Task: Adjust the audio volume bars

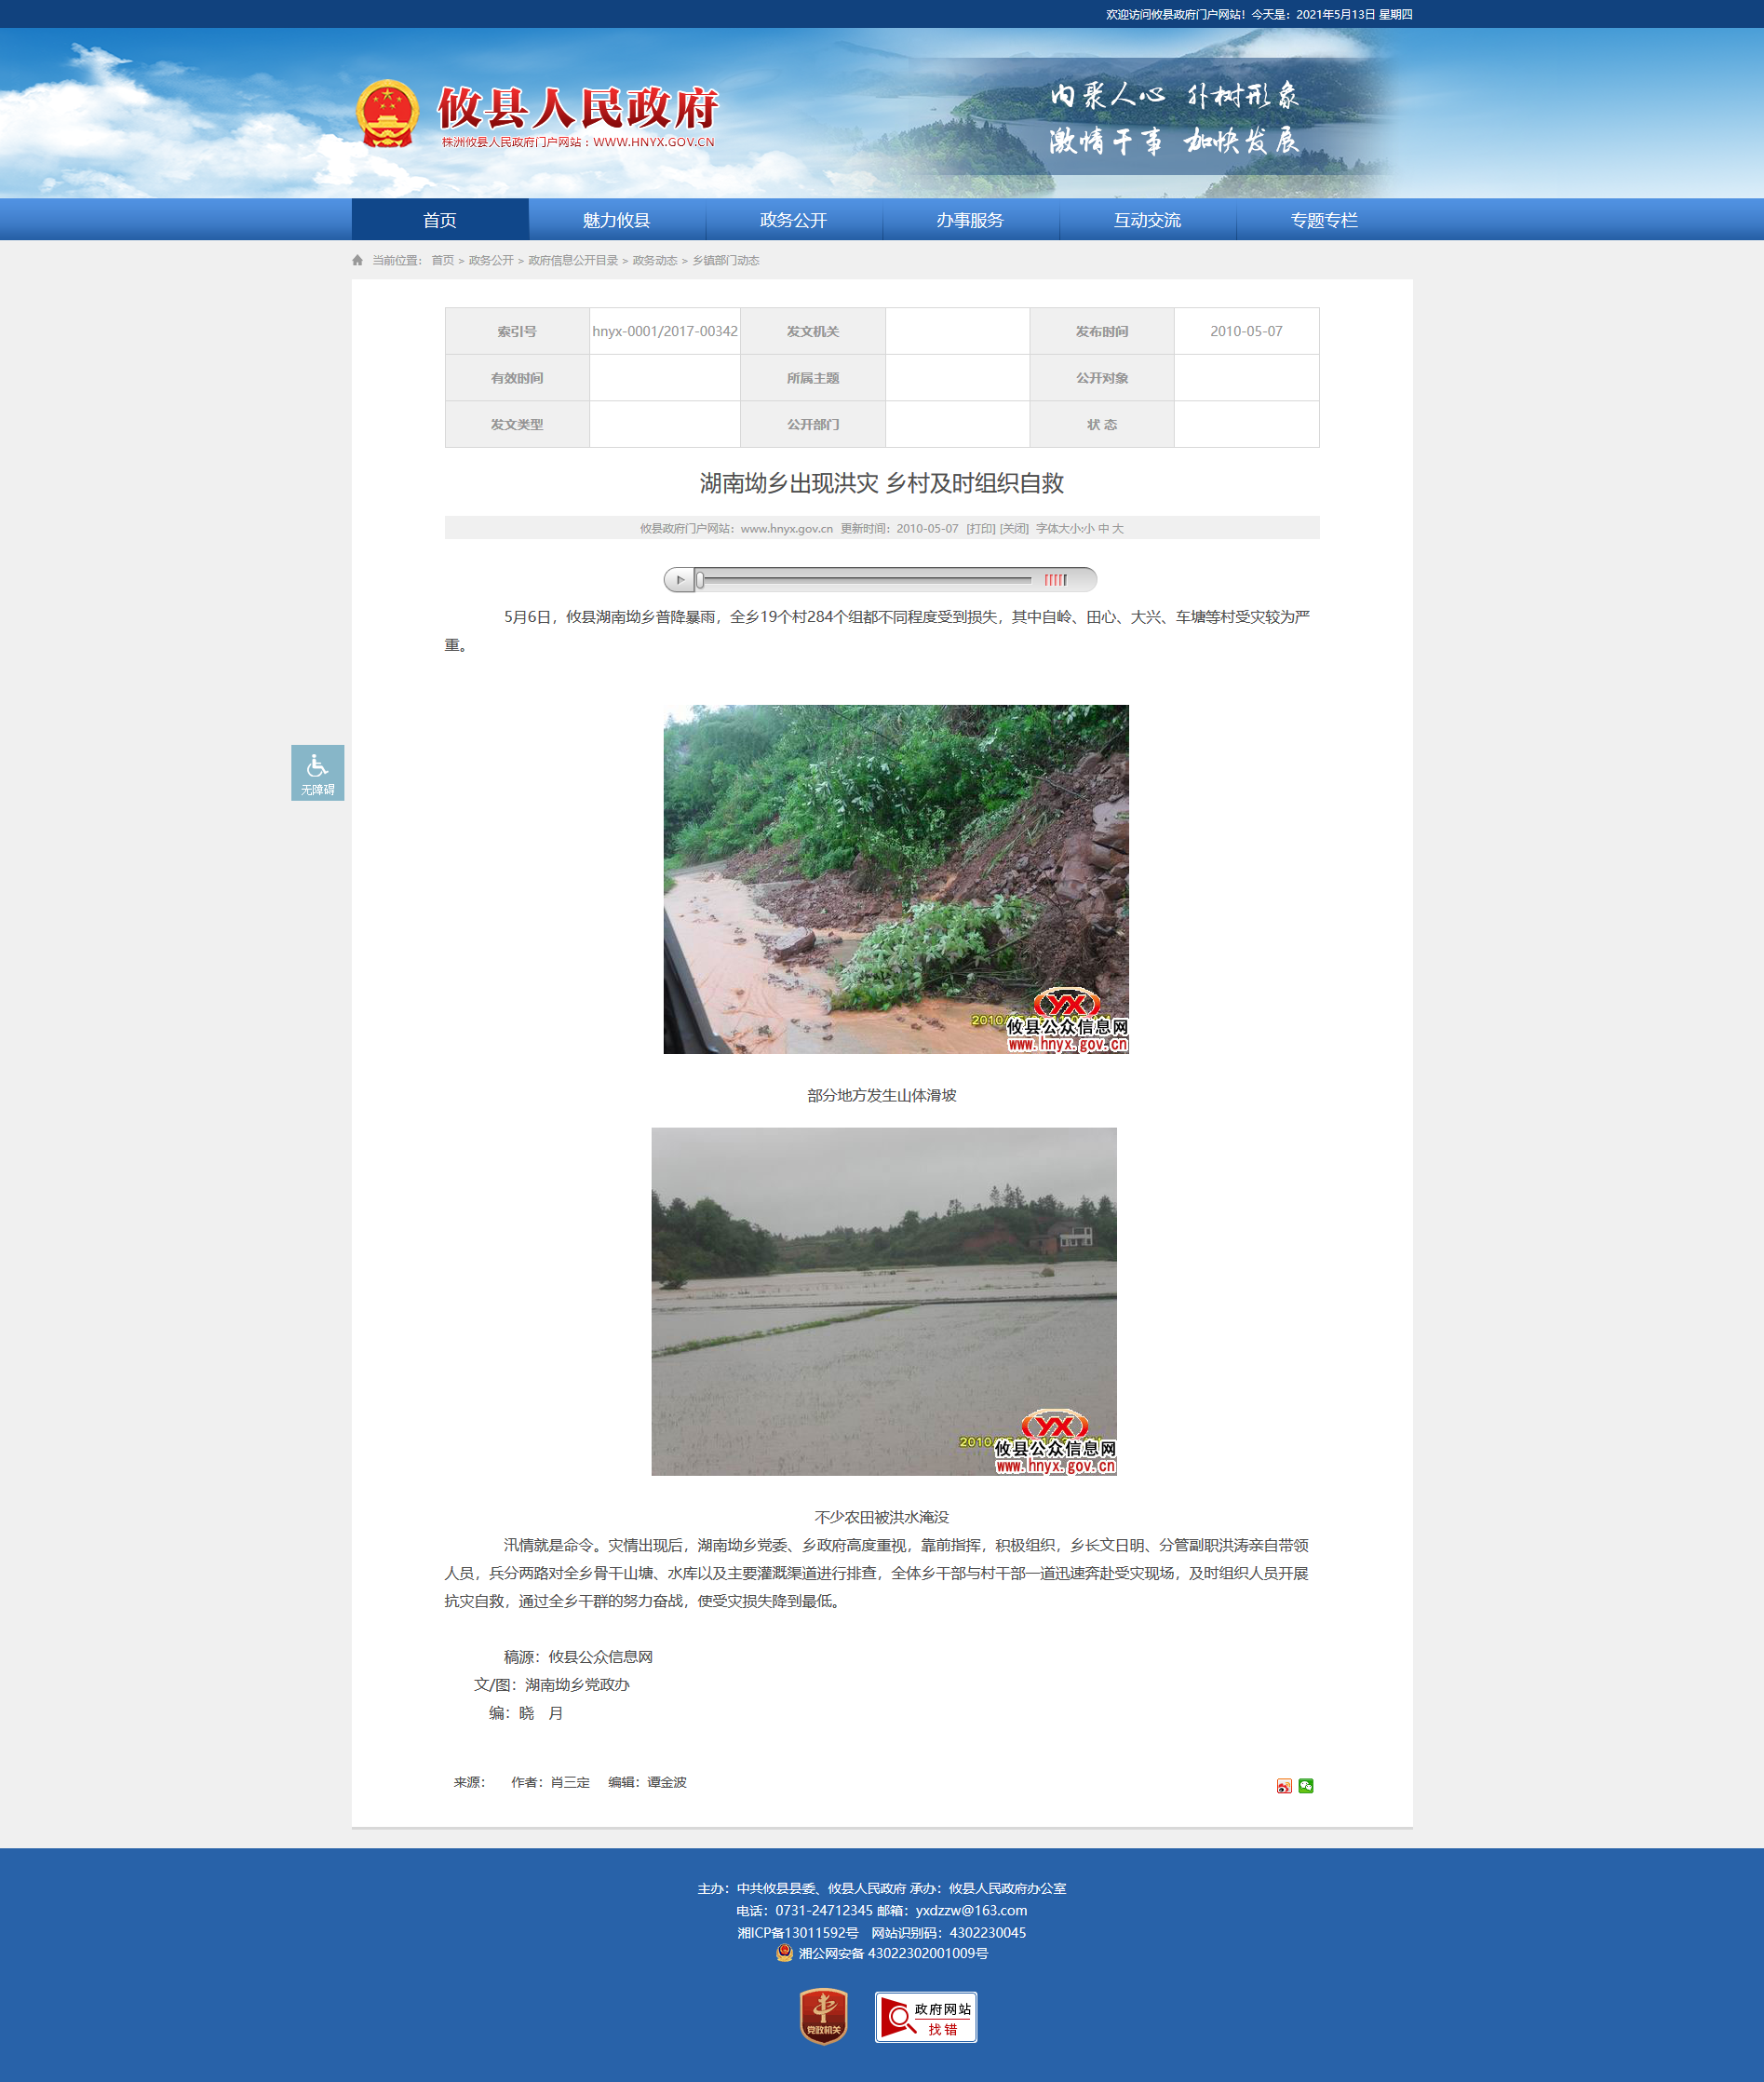Action: click(1056, 579)
